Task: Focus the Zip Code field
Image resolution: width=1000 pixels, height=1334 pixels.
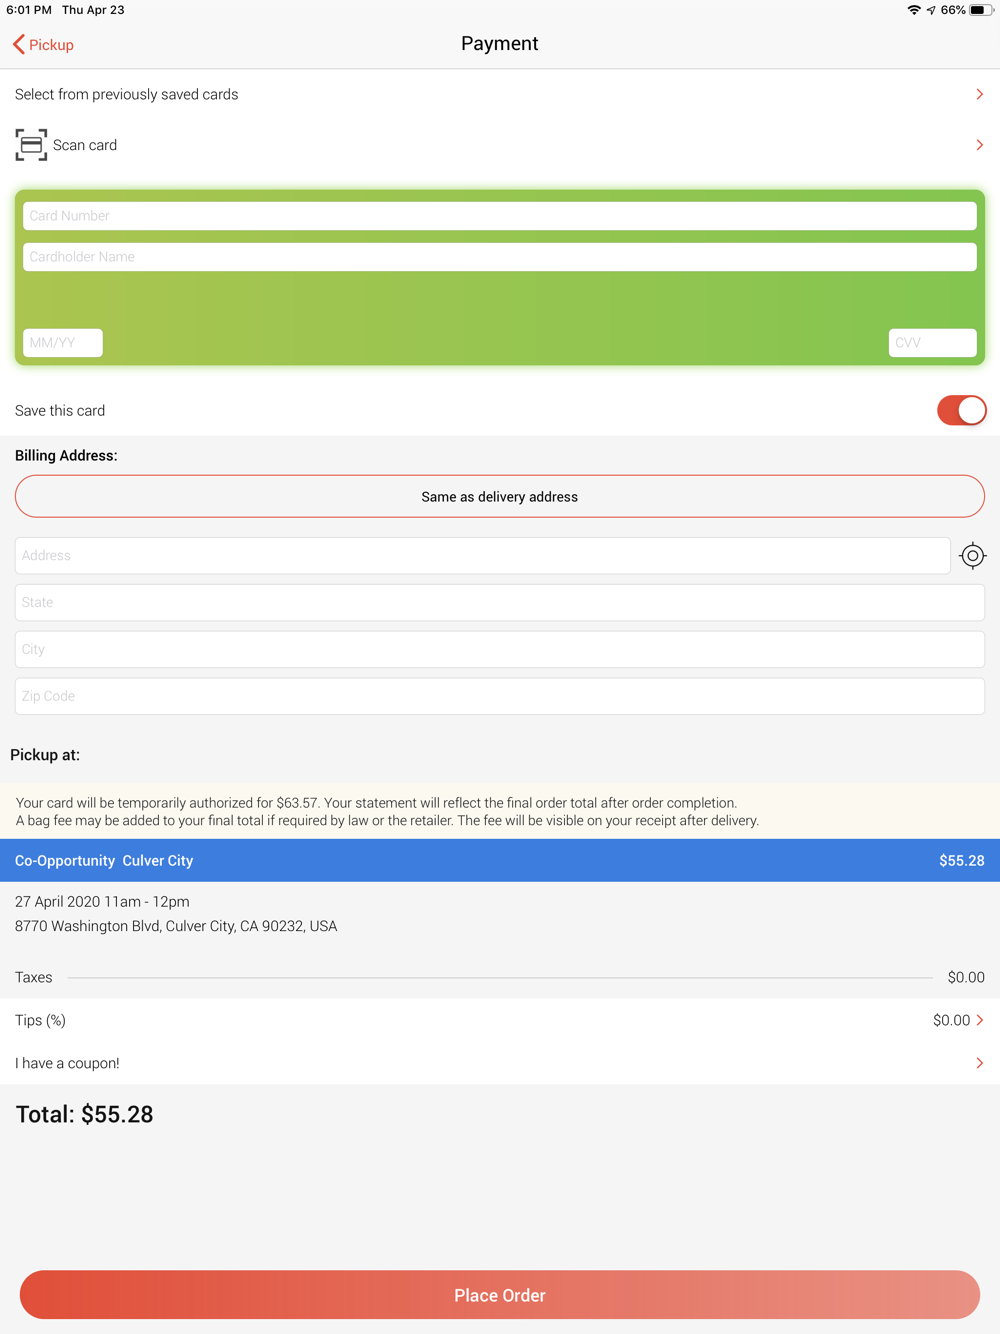Action: tap(500, 696)
